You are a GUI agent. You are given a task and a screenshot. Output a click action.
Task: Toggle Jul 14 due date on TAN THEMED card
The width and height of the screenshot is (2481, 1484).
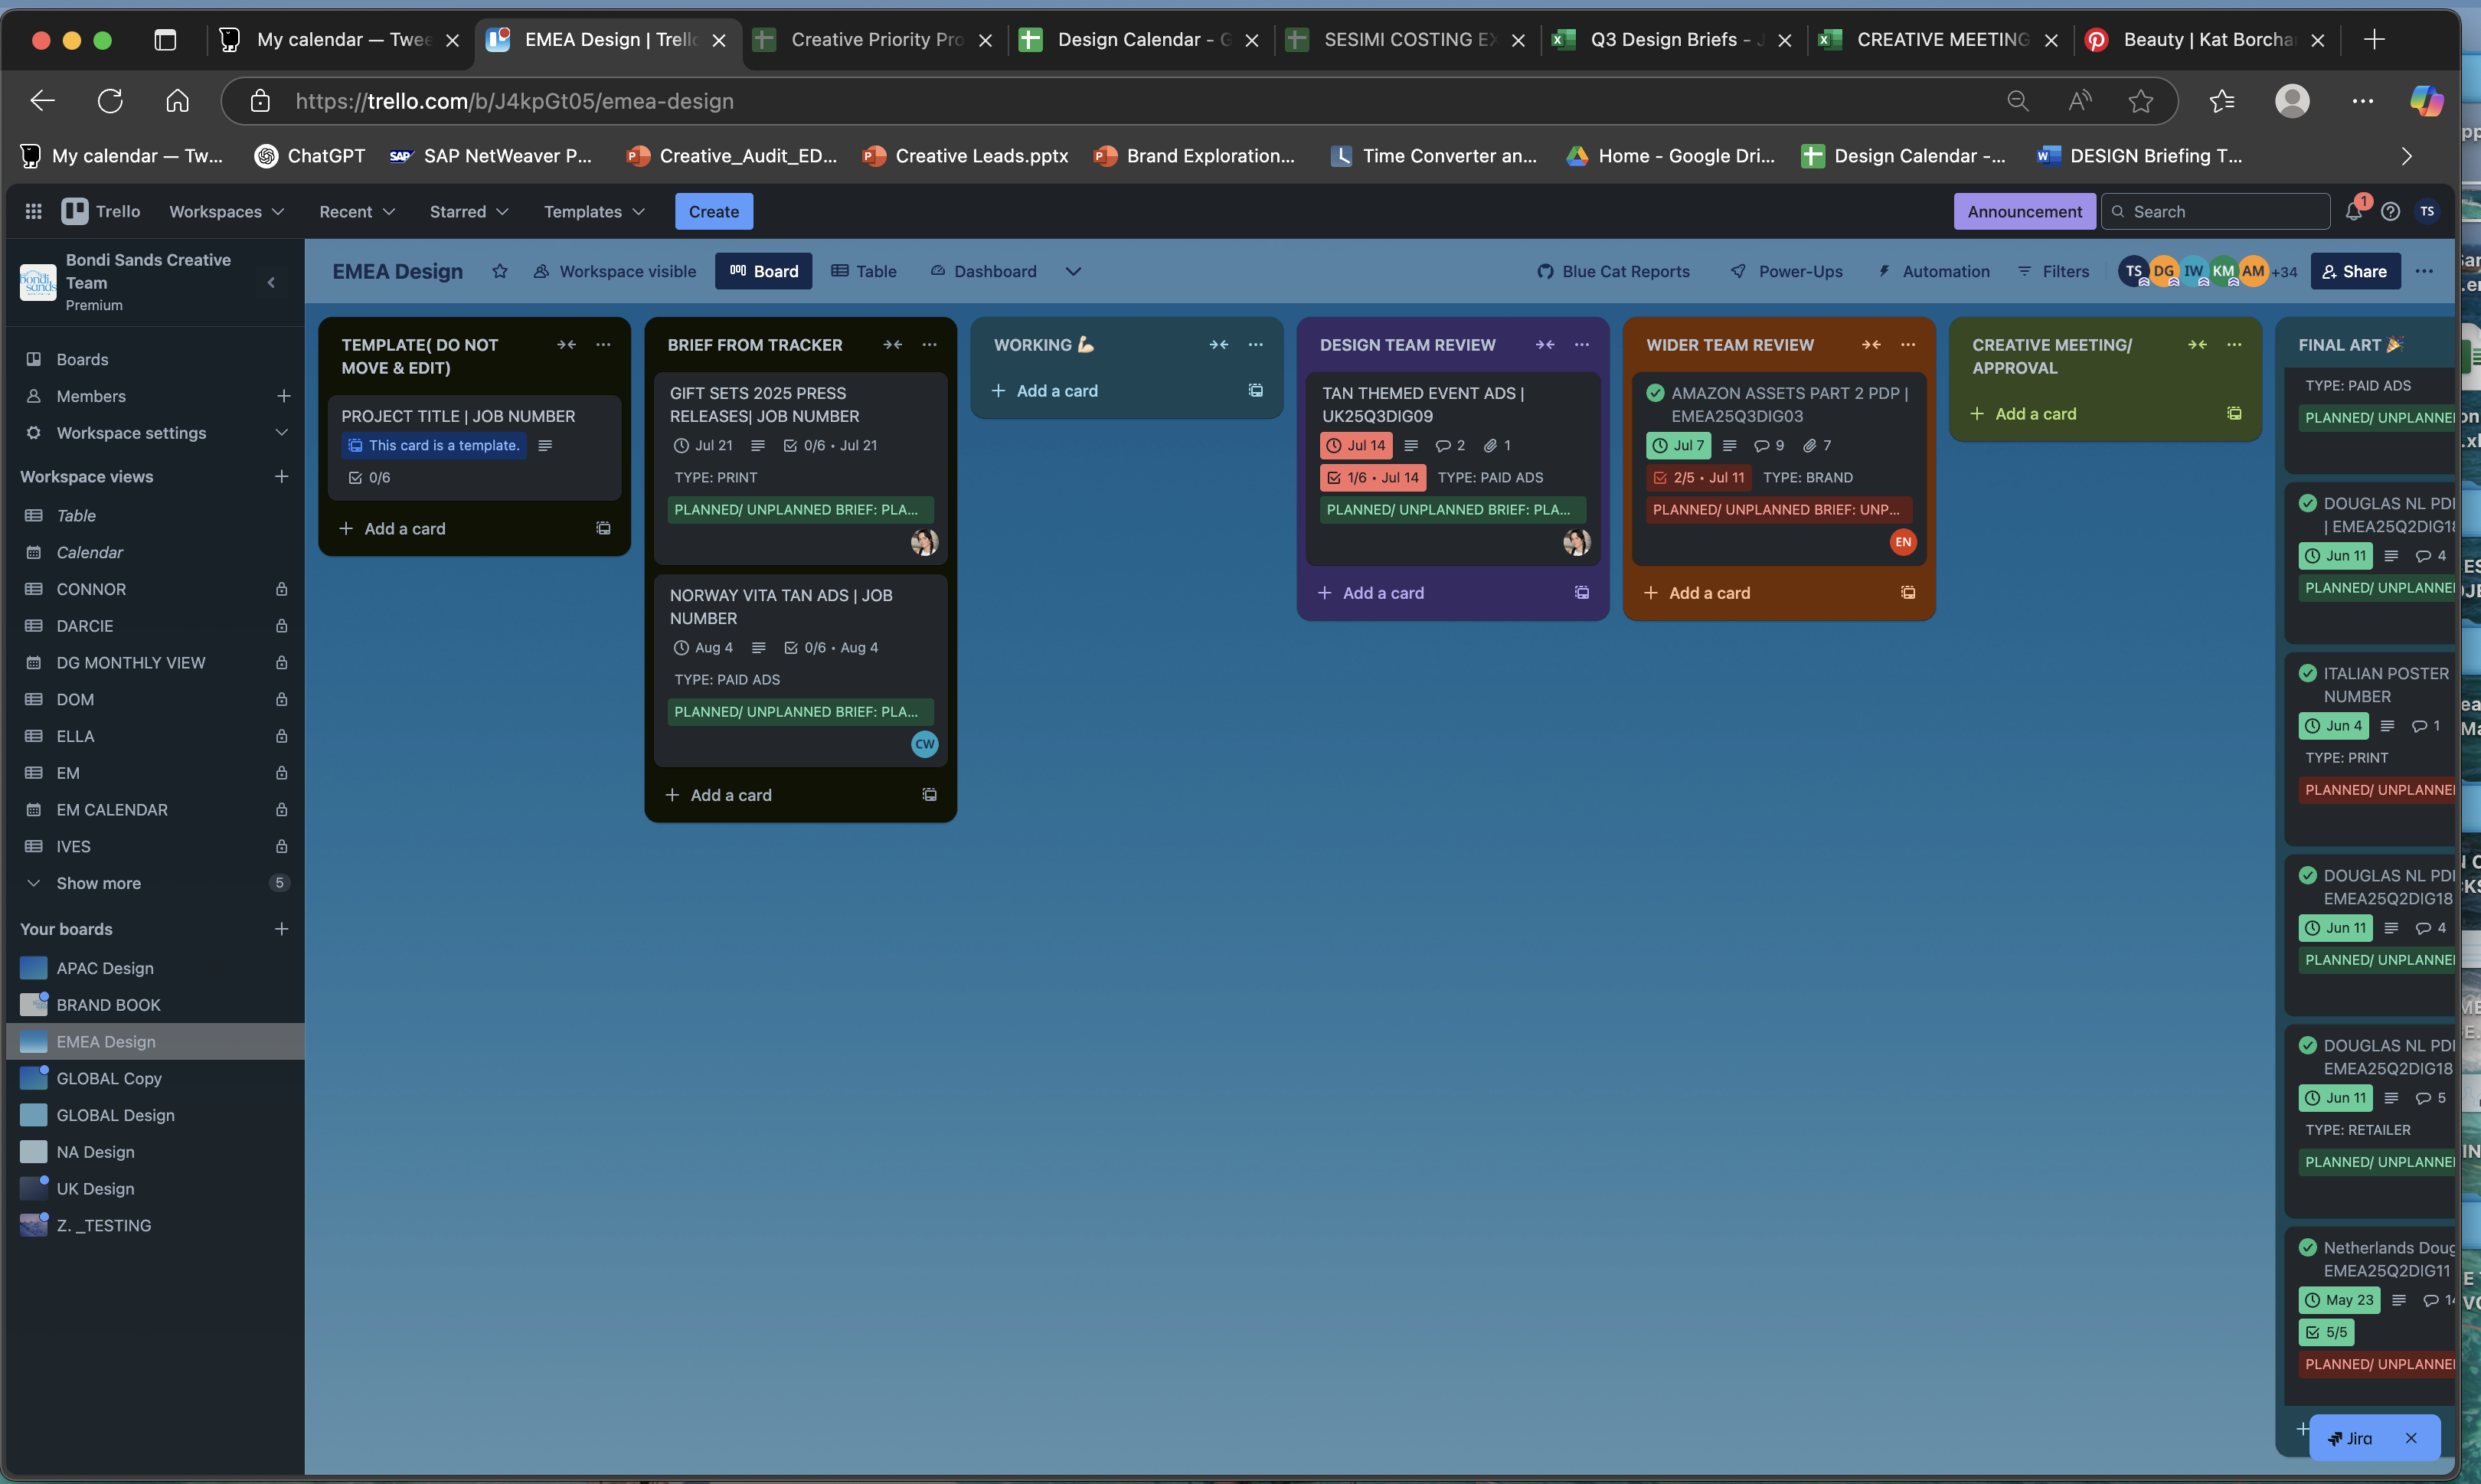(1355, 445)
